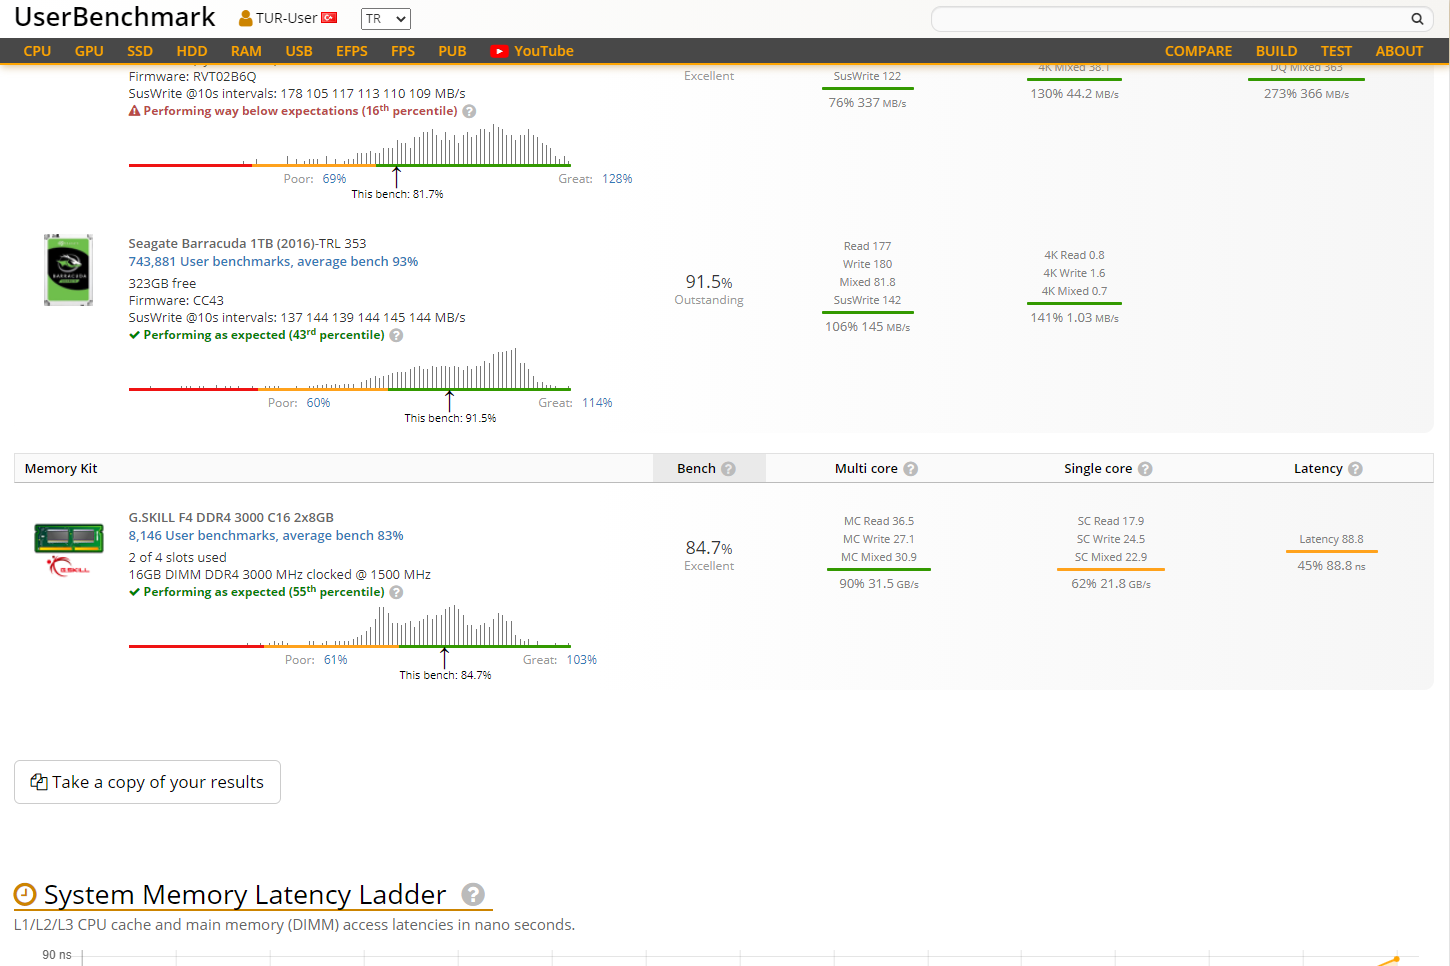1450x966 pixels.
Task: Open the RAM menu
Action: click(246, 51)
